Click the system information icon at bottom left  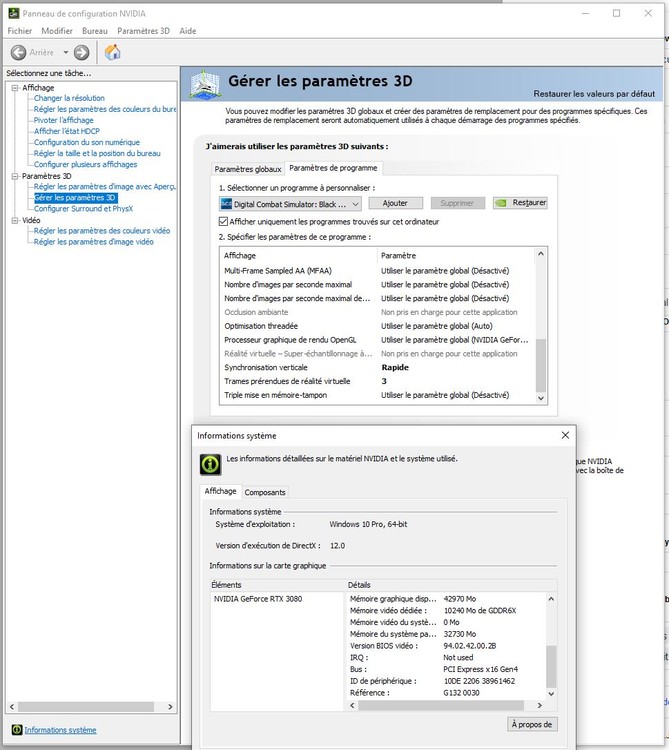17,729
